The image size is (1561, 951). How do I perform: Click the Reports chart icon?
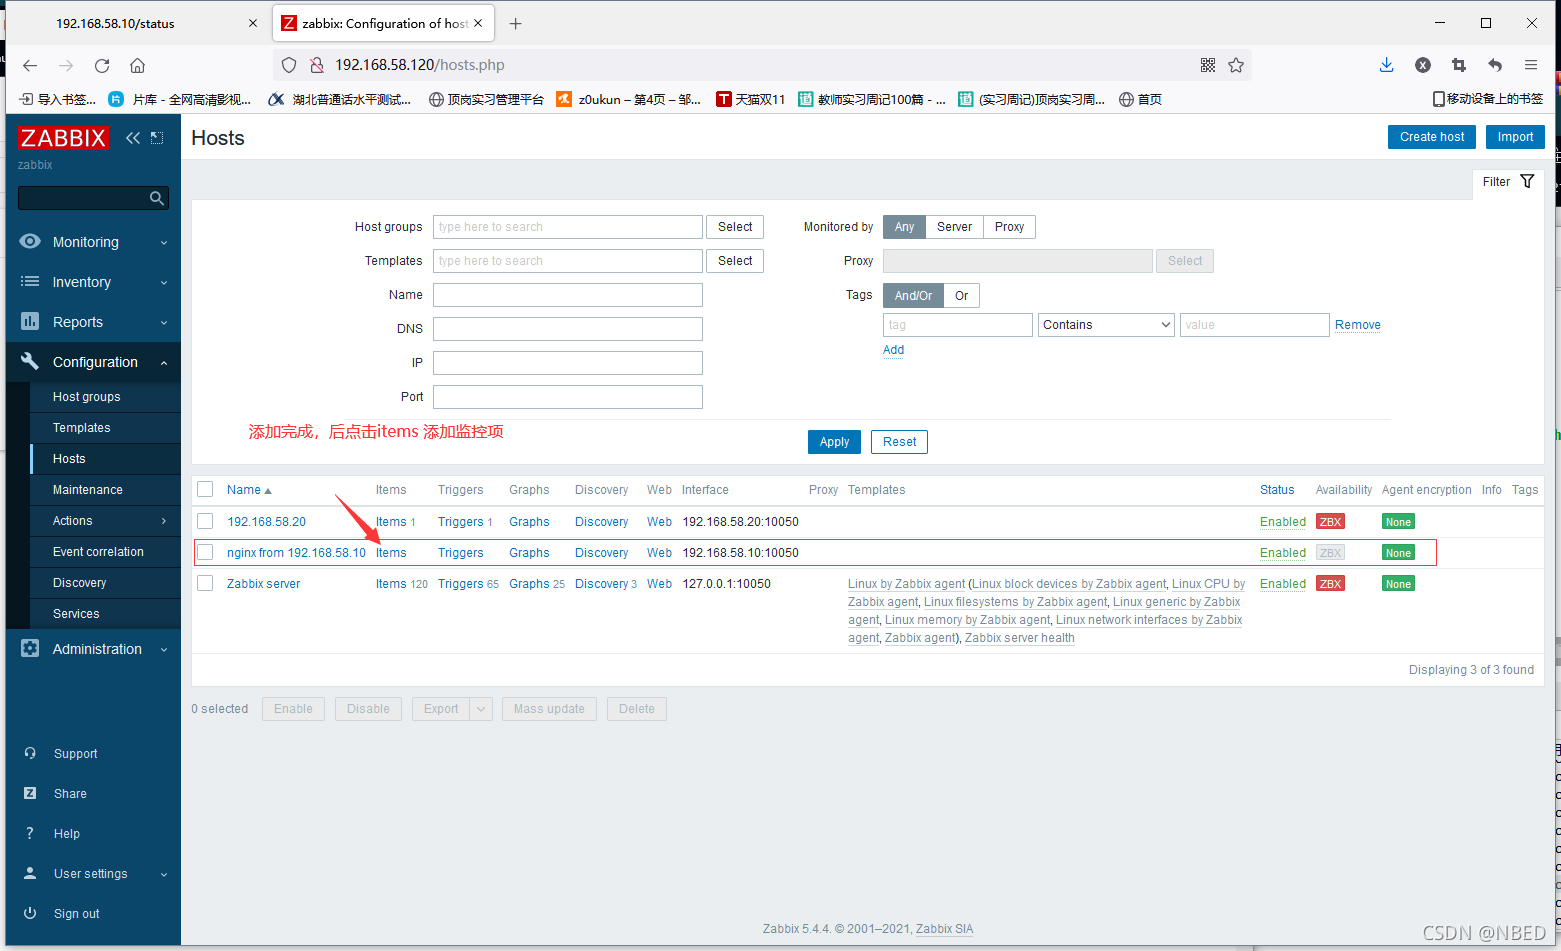[x=30, y=321]
